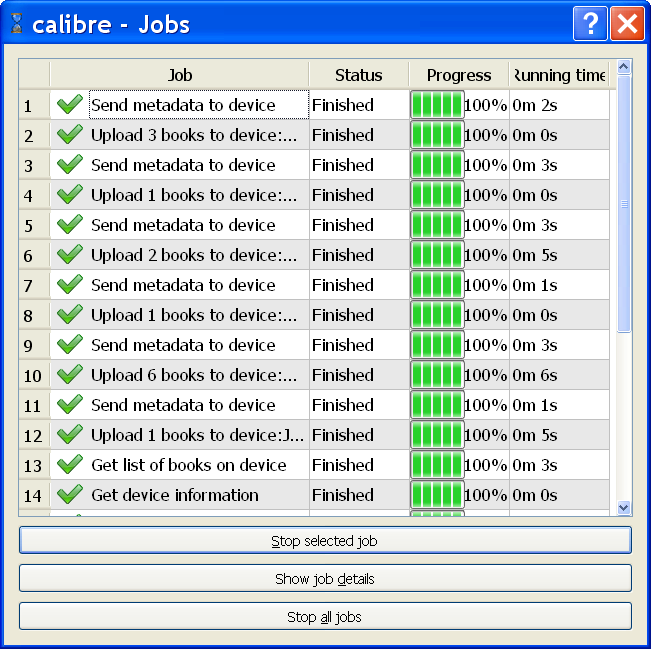Select 'Upload 3 books to device' job
Viewport: 651px width, 649px height.
[194, 135]
